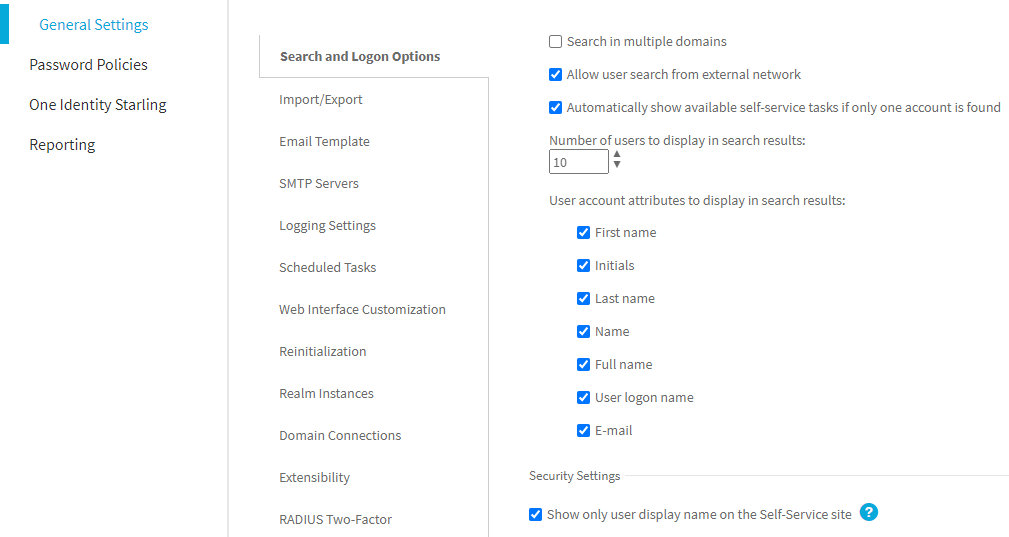Switch to RADIUS Two-Factor tab
The height and width of the screenshot is (537, 1009).
pyautogui.click(x=335, y=519)
